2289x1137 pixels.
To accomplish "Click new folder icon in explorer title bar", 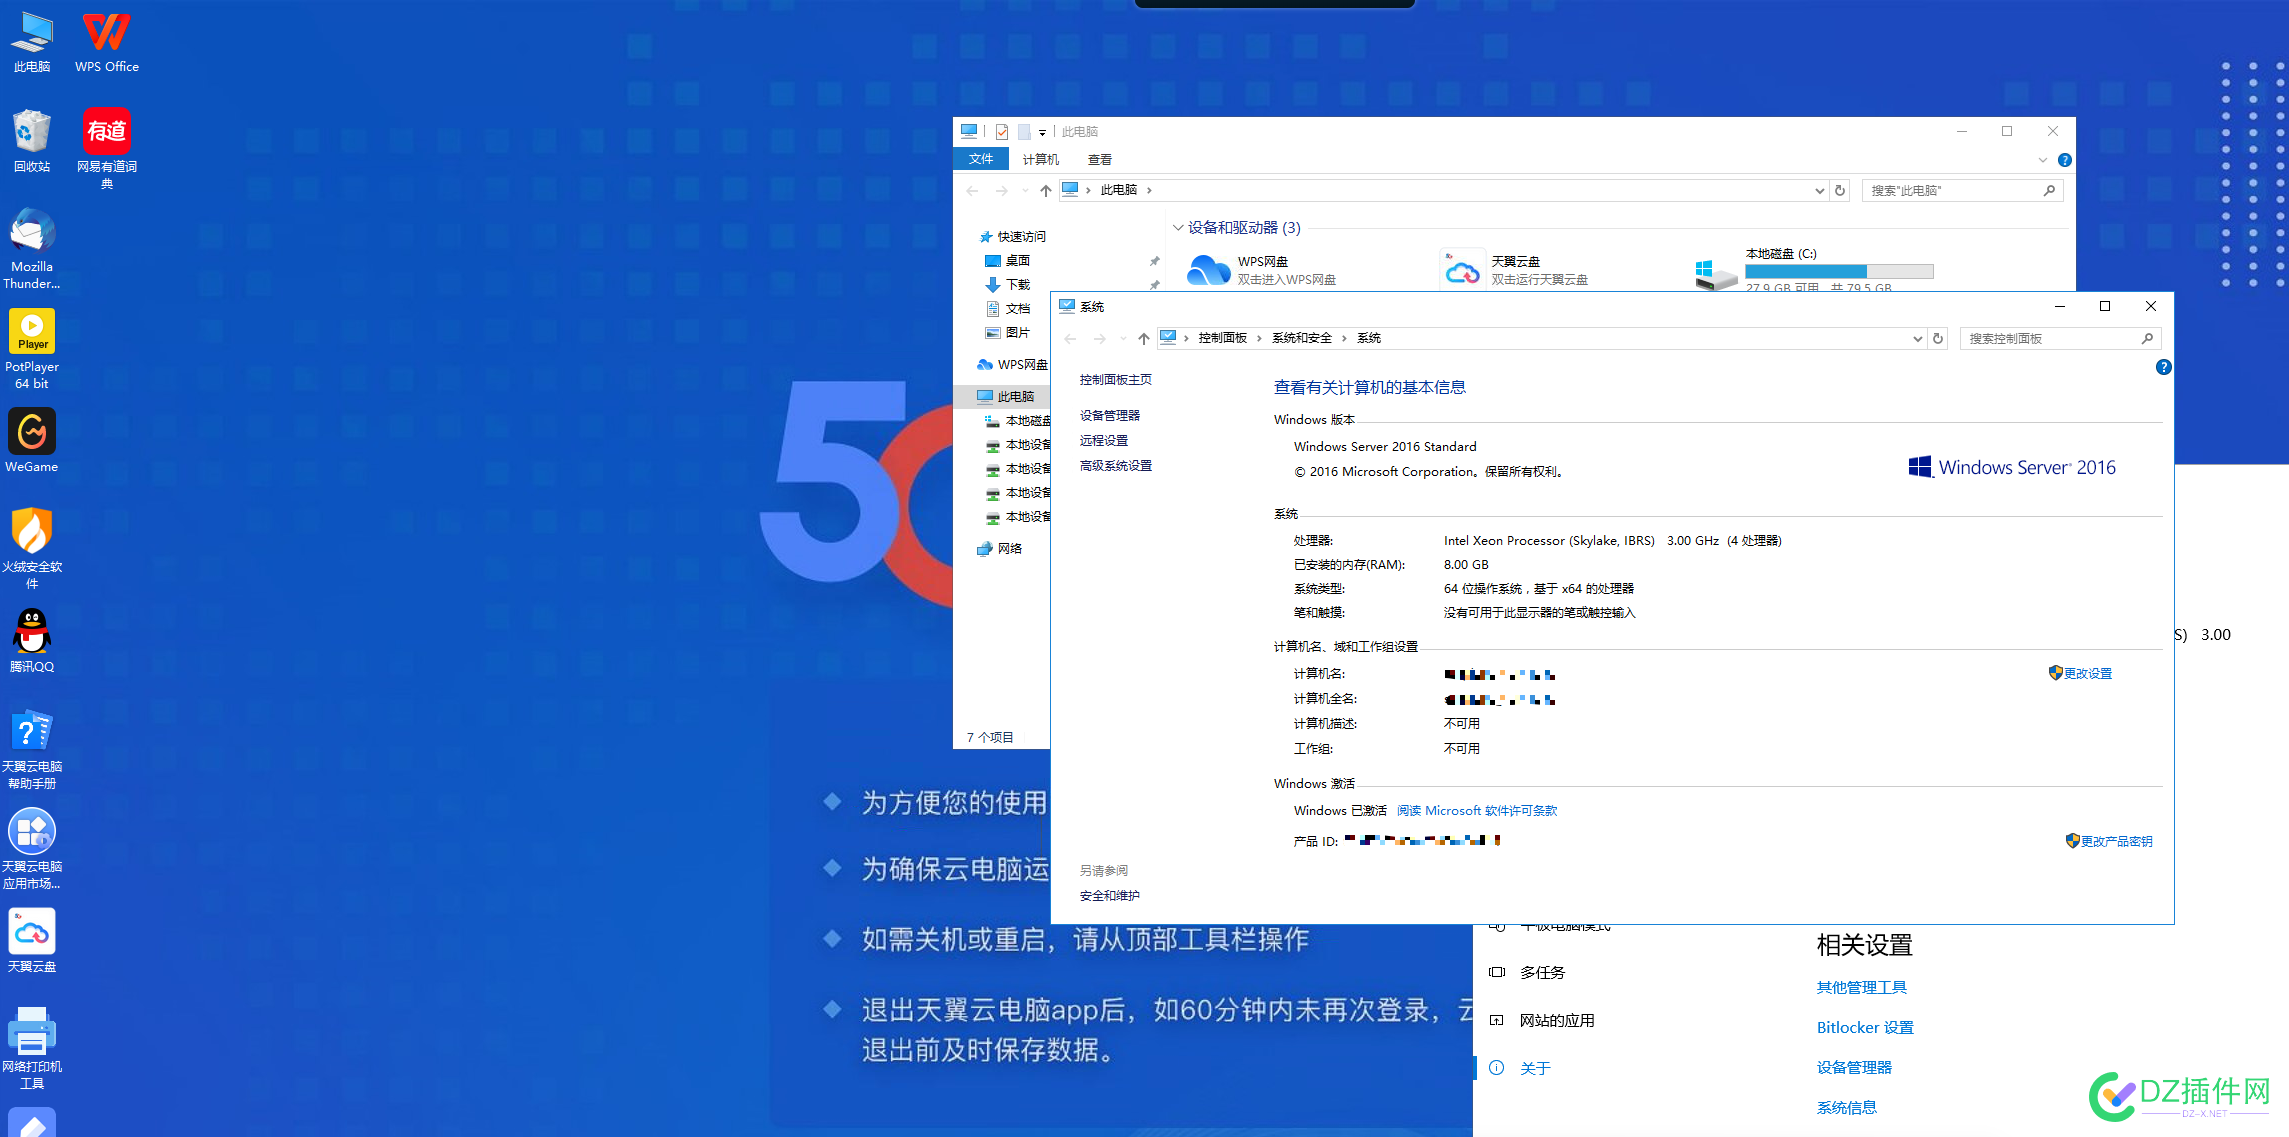I will (1024, 132).
